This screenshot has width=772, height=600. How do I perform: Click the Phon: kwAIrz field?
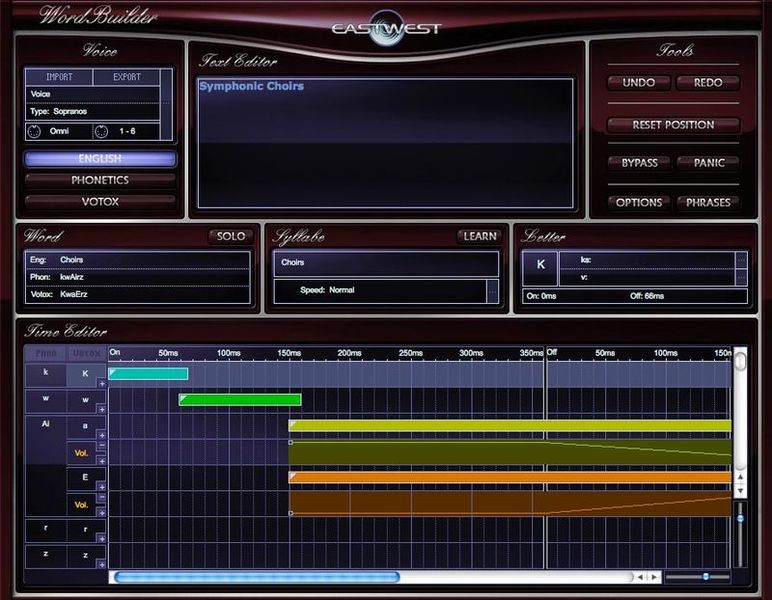[x=137, y=277]
